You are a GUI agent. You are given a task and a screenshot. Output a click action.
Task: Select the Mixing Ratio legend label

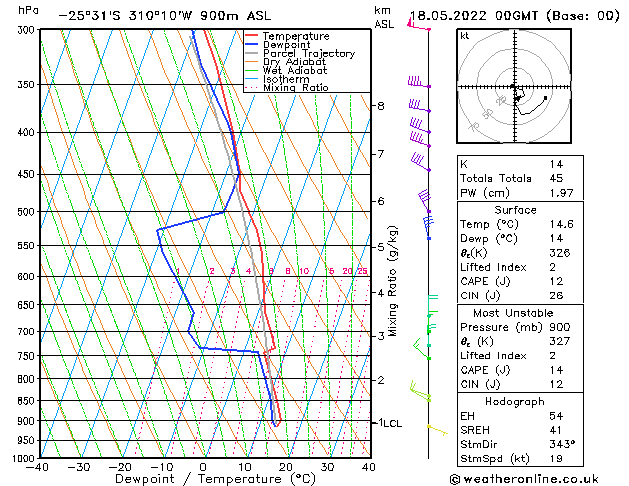pos(296,87)
